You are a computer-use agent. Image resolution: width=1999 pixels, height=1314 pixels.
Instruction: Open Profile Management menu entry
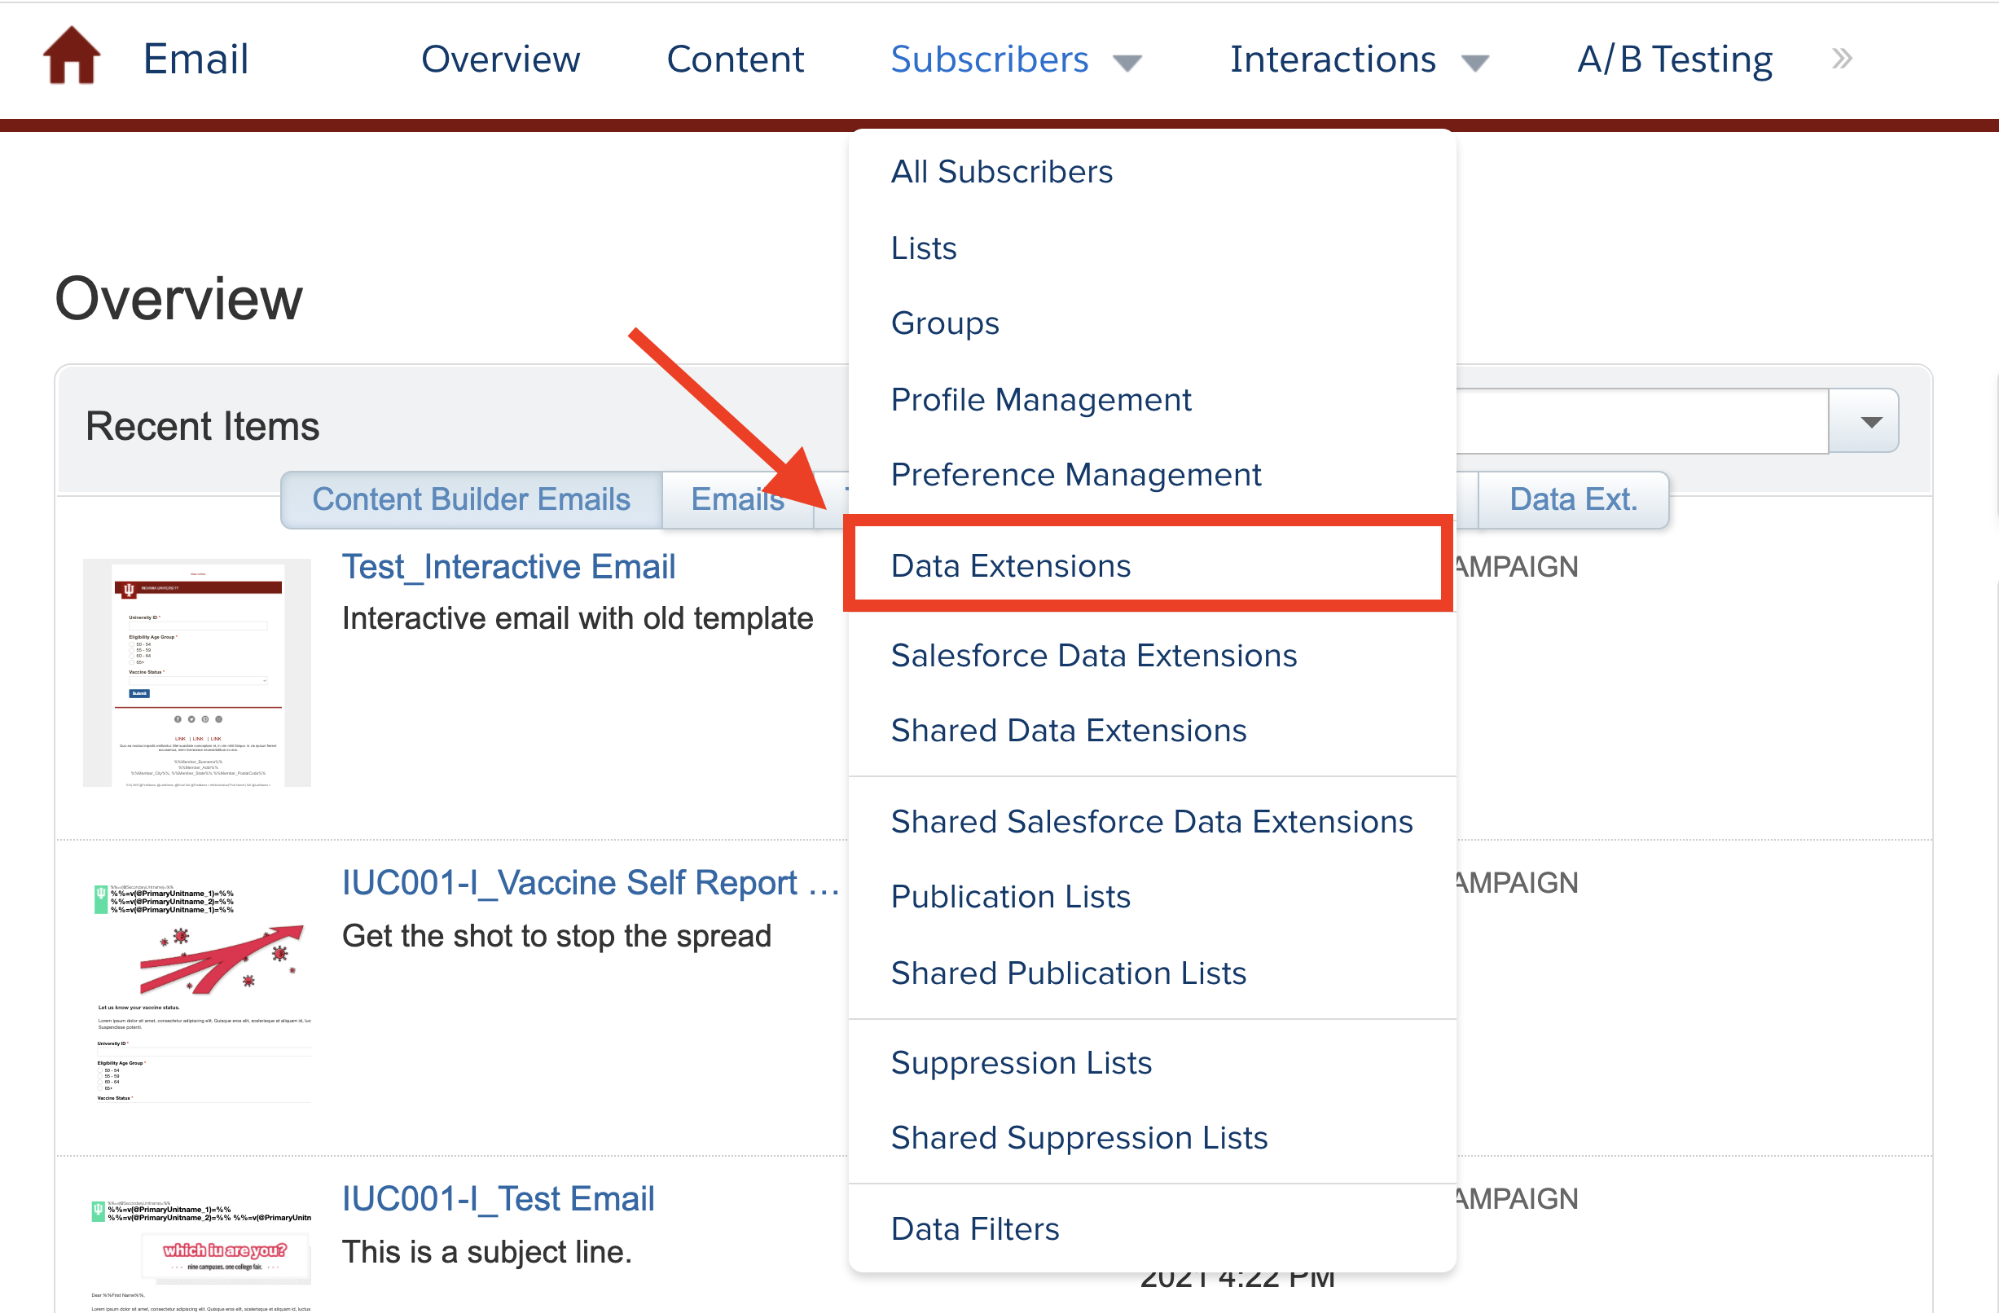[x=1041, y=399]
